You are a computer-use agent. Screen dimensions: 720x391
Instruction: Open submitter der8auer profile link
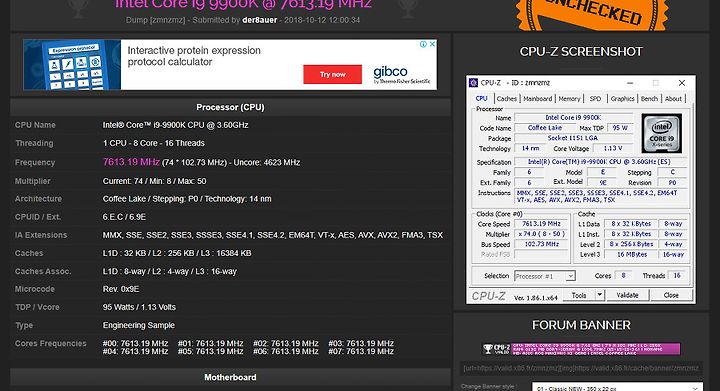[x=259, y=20]
